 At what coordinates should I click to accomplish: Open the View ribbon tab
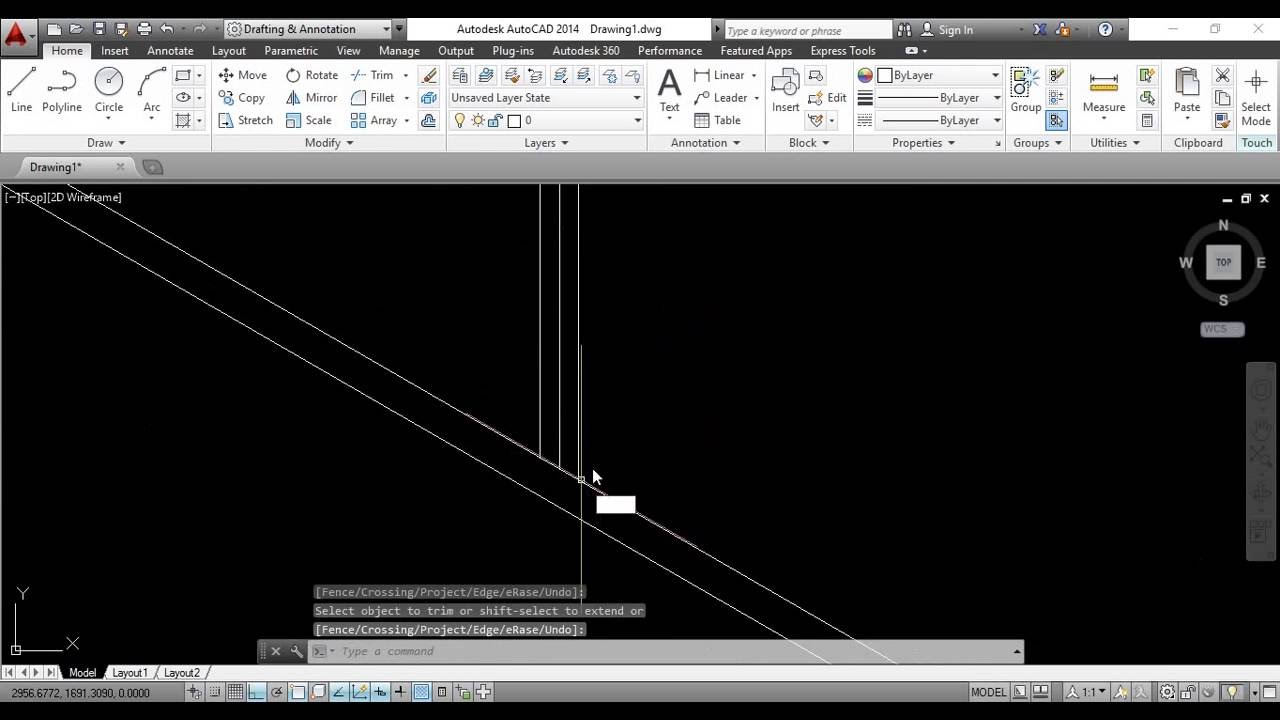click(x=348, y=51)
